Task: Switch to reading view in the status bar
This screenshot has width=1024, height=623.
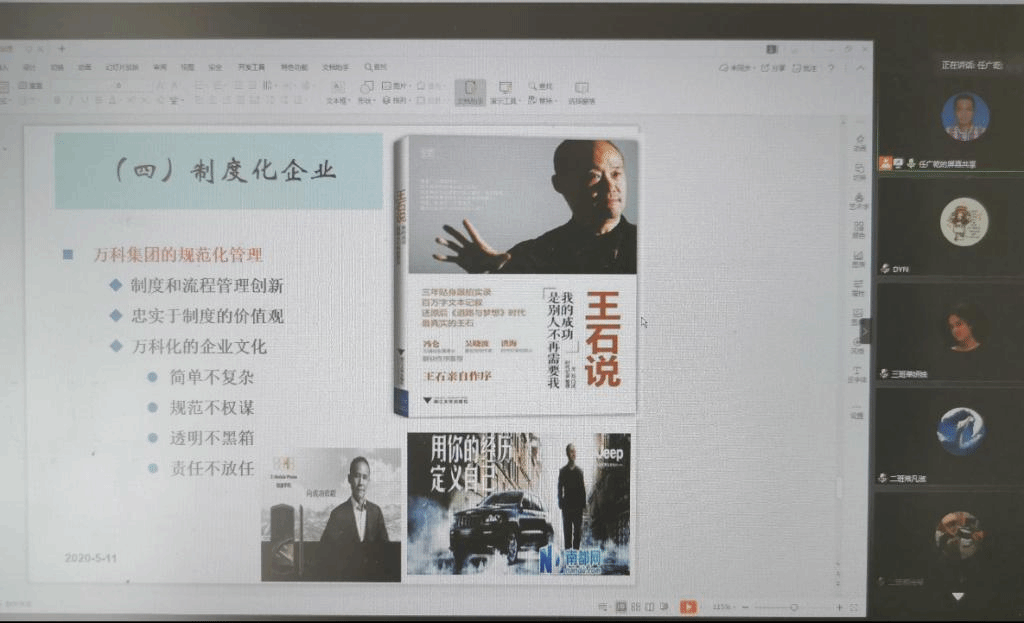Action: [x=650, y=607]
